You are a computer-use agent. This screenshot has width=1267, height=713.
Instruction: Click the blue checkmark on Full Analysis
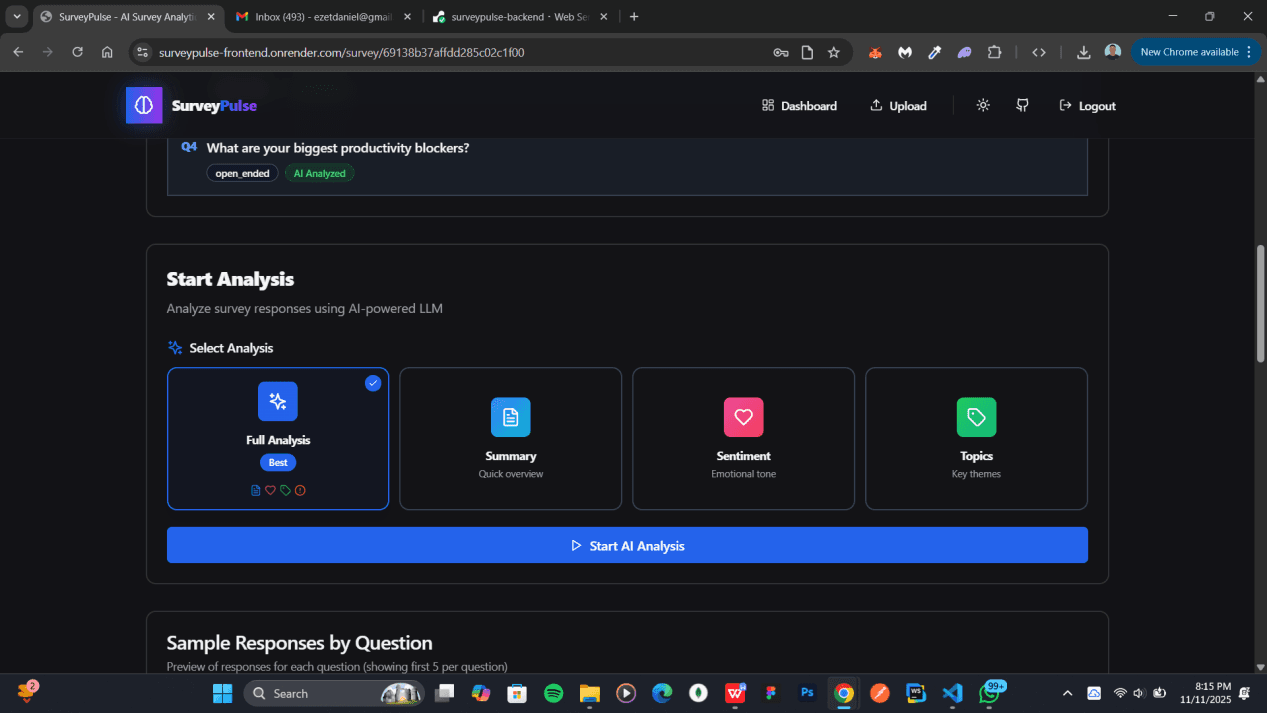373,383
